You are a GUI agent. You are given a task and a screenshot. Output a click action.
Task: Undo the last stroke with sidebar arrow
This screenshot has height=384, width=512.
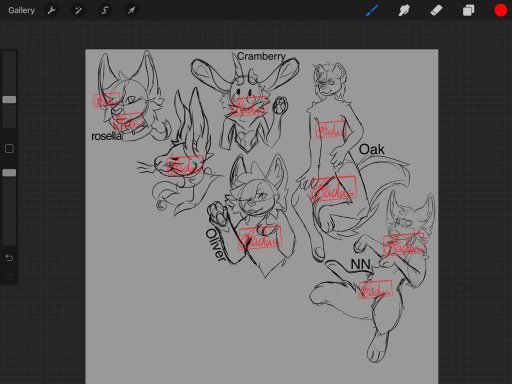click(9, 258)
